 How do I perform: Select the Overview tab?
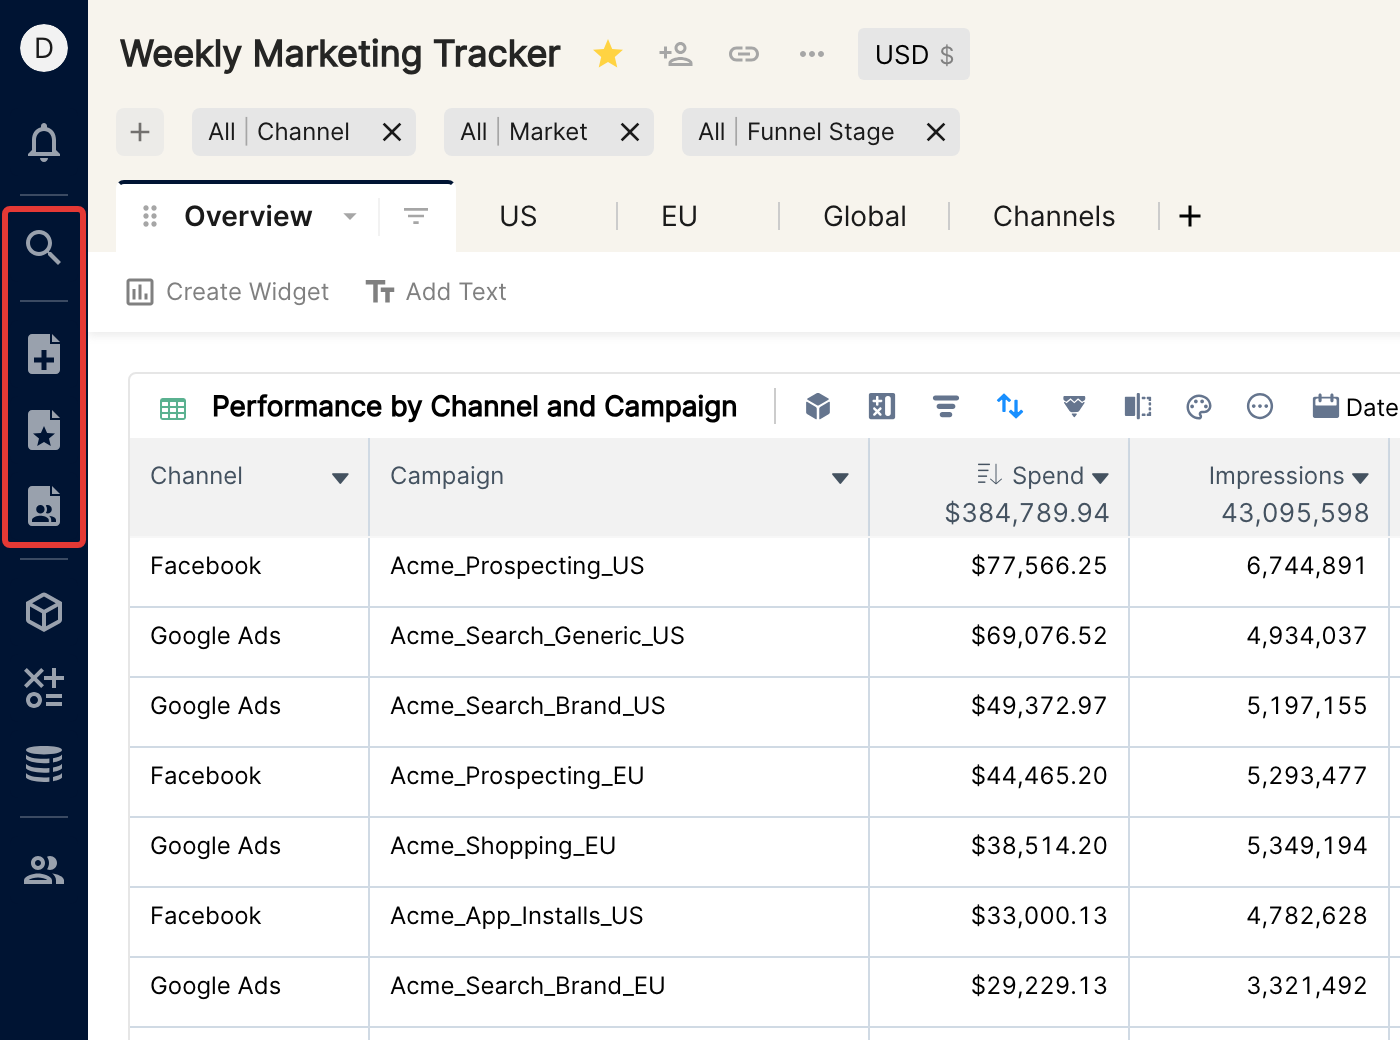pyautogui.click(x=248, y=216)
